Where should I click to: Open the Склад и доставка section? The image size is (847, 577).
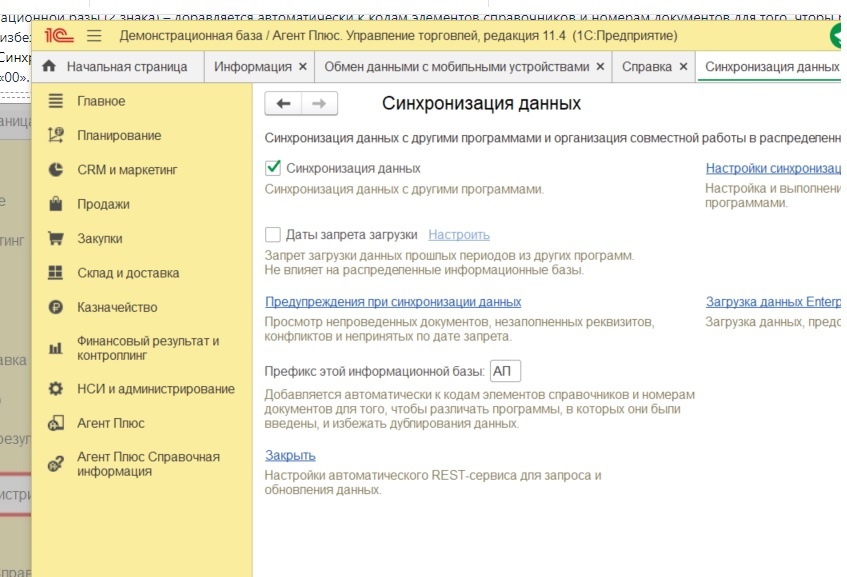[x=128, y=273]
